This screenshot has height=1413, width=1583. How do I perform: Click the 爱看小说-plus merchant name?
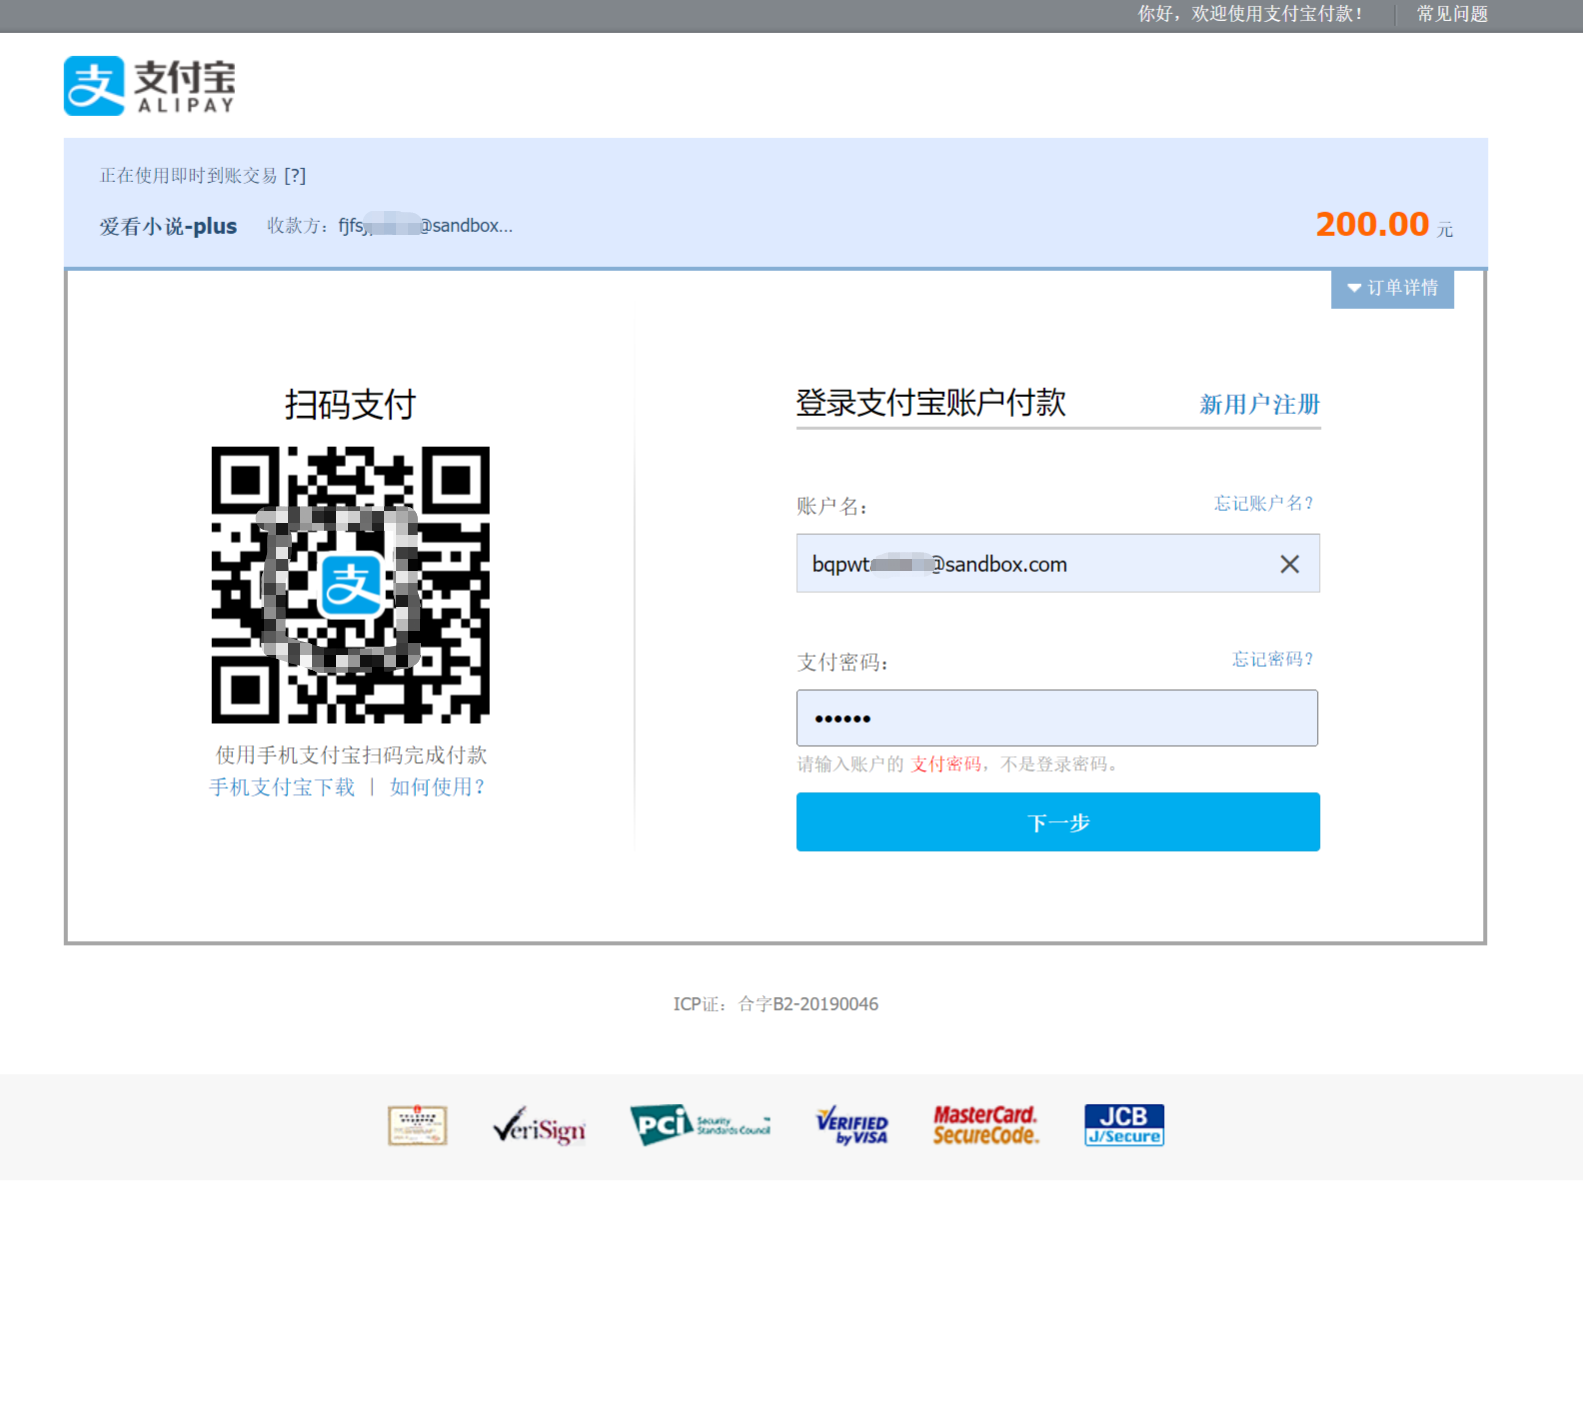pyautogui.click(x=168, y=226)
